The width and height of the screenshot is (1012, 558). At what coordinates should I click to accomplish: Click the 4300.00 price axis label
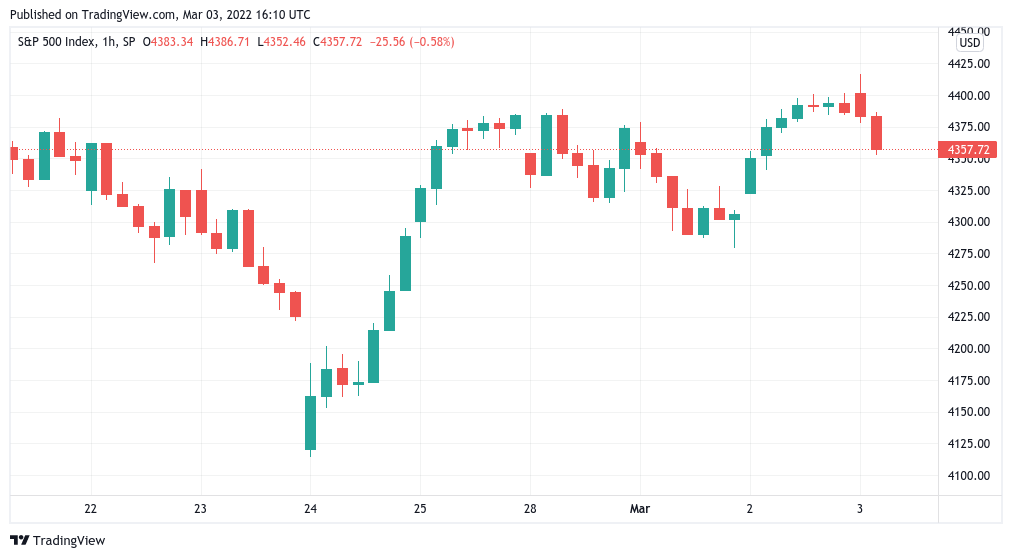pyautogui.click(x=969, y=221)
